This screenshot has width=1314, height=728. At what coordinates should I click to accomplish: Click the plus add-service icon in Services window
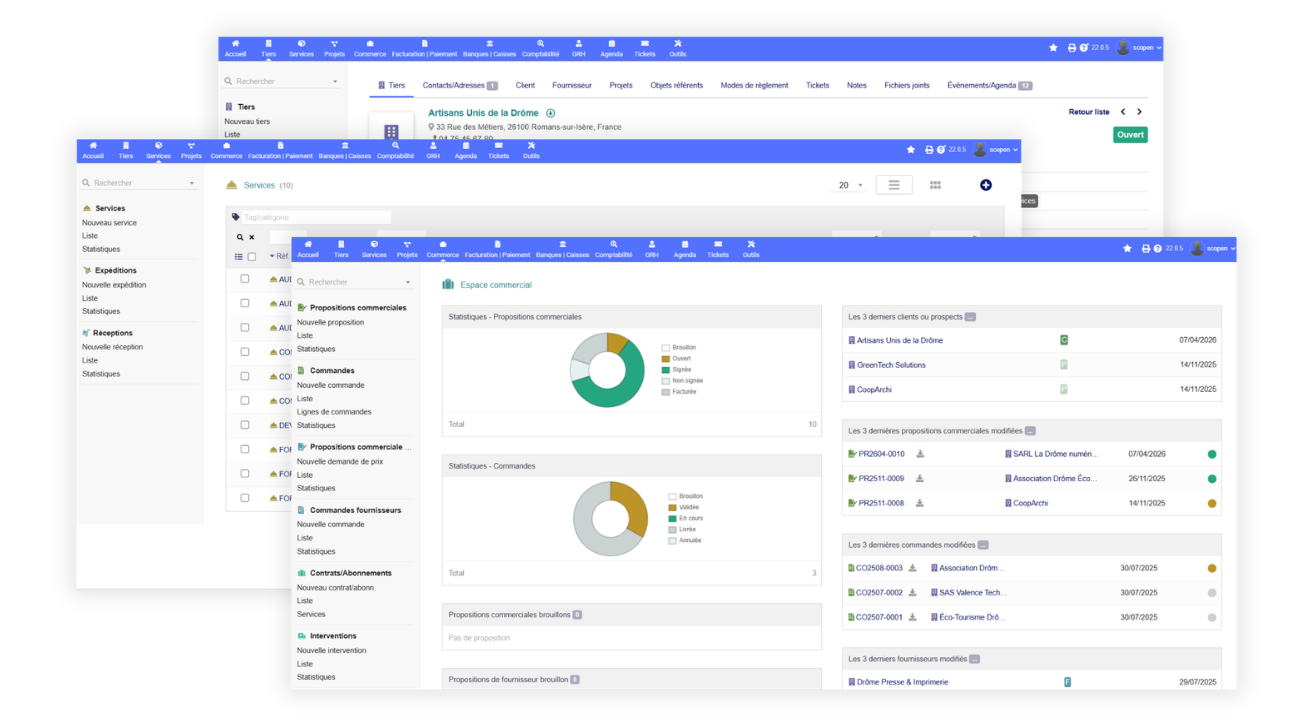pyautogui.click(x=986, y=185)
